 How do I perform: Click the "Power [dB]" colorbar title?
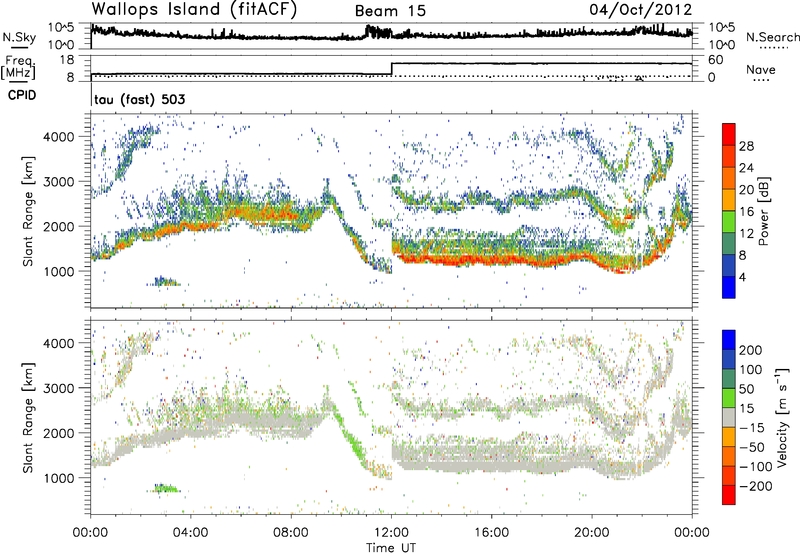pos(764,211)
